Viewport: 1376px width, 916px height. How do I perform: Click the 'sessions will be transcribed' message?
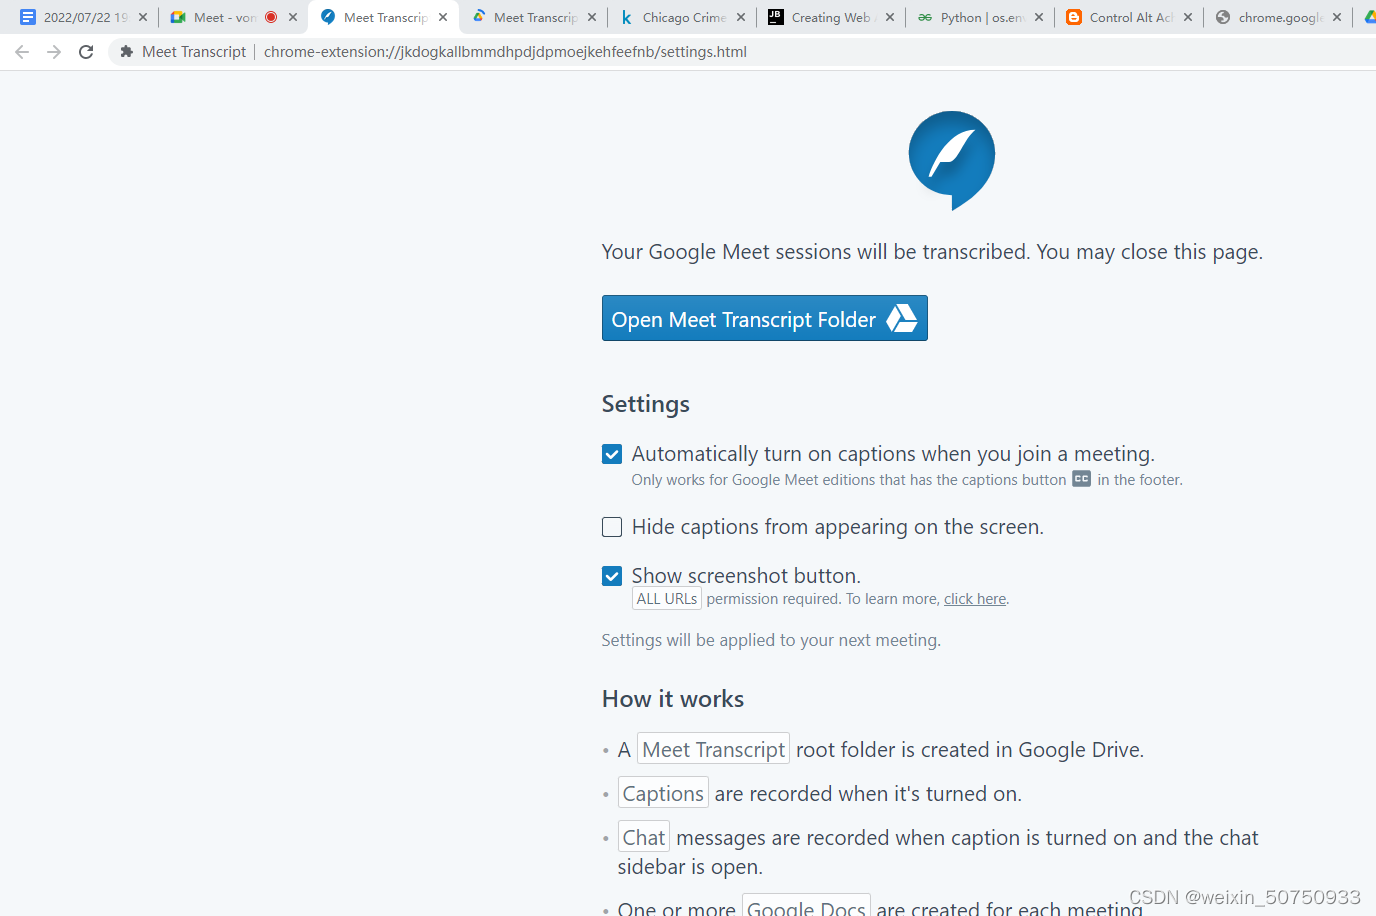(x=932, y=252)
